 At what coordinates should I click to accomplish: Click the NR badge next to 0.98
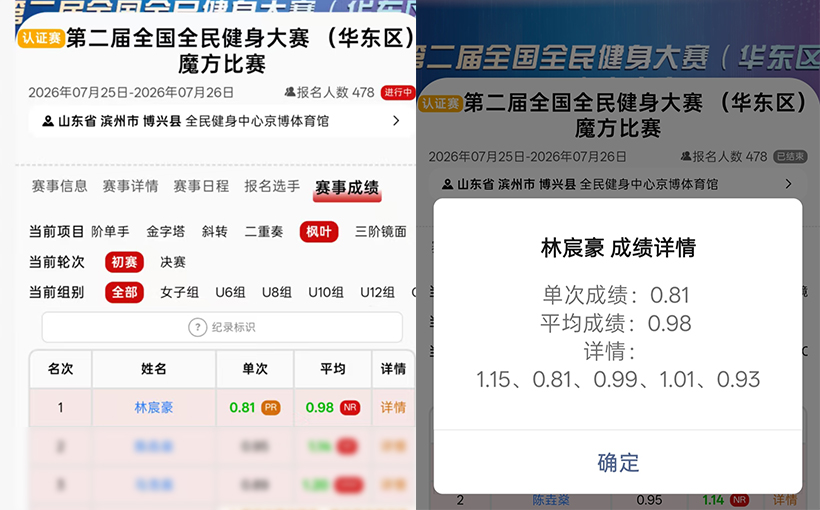click(350, 407)
